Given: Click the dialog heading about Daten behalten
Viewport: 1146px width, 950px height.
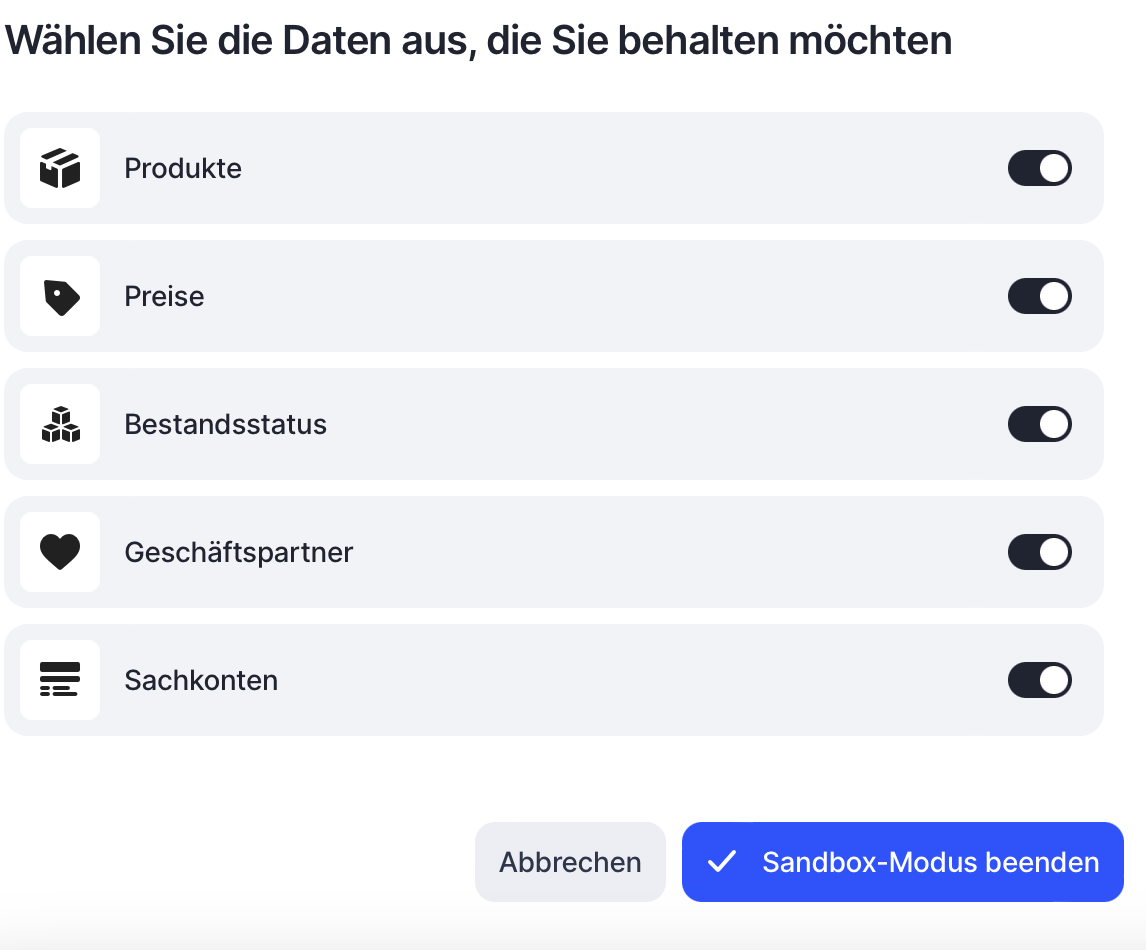Looking at the screenshot, I should pos(478,40).
